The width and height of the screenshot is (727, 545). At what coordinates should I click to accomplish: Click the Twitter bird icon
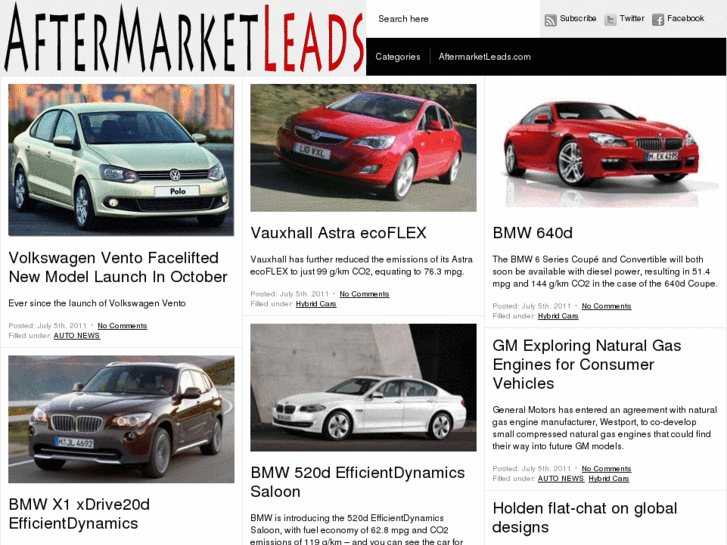pos(611,19)
